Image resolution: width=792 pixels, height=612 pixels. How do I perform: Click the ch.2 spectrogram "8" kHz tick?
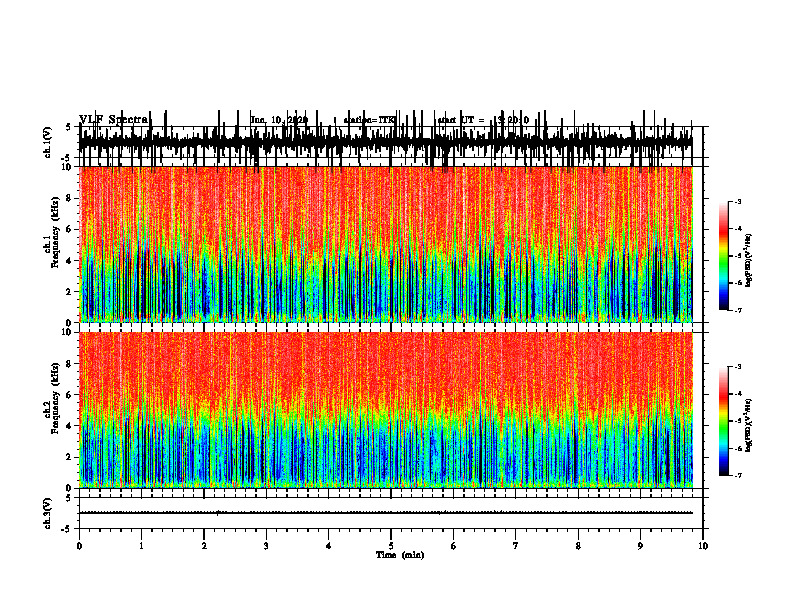tap(69, 364)
